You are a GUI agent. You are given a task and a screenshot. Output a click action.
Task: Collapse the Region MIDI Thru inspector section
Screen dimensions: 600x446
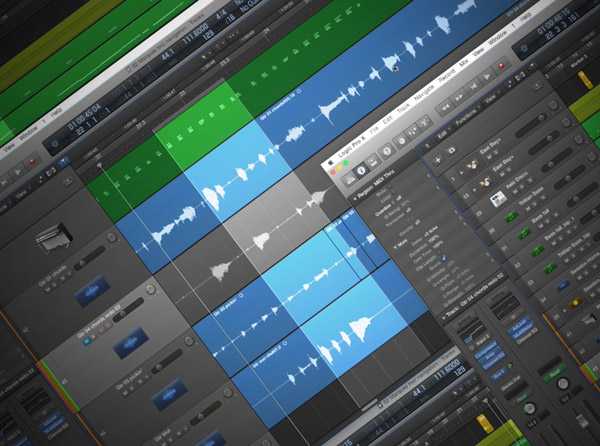coord(355,198)
